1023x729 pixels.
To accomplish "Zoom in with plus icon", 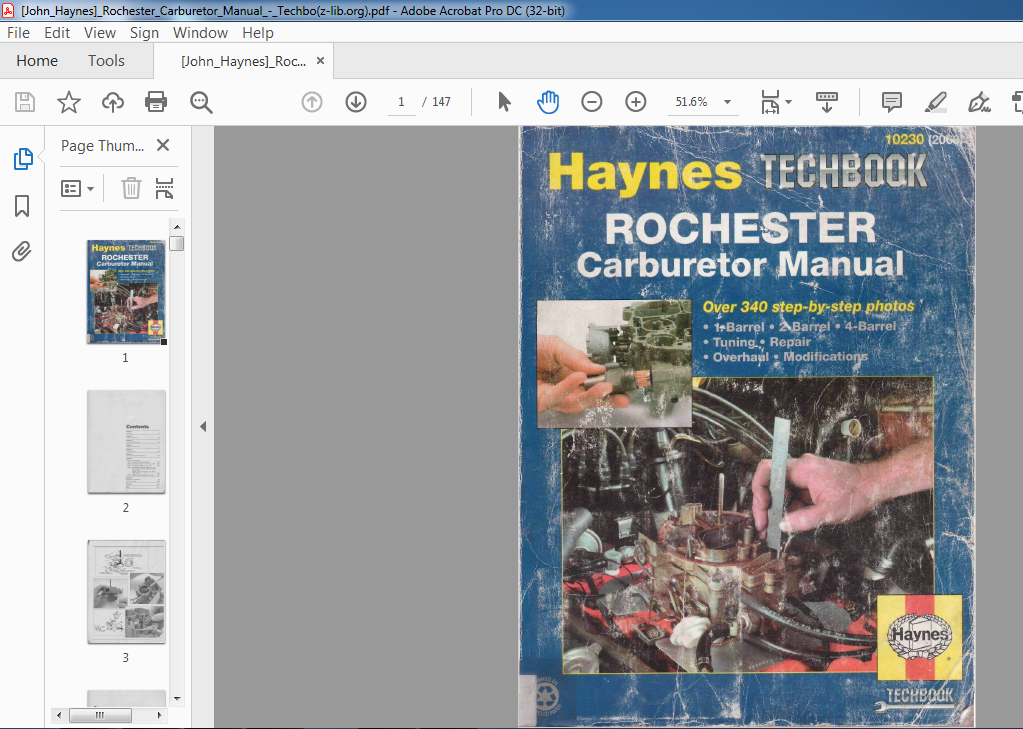I will tap(635, 102).
